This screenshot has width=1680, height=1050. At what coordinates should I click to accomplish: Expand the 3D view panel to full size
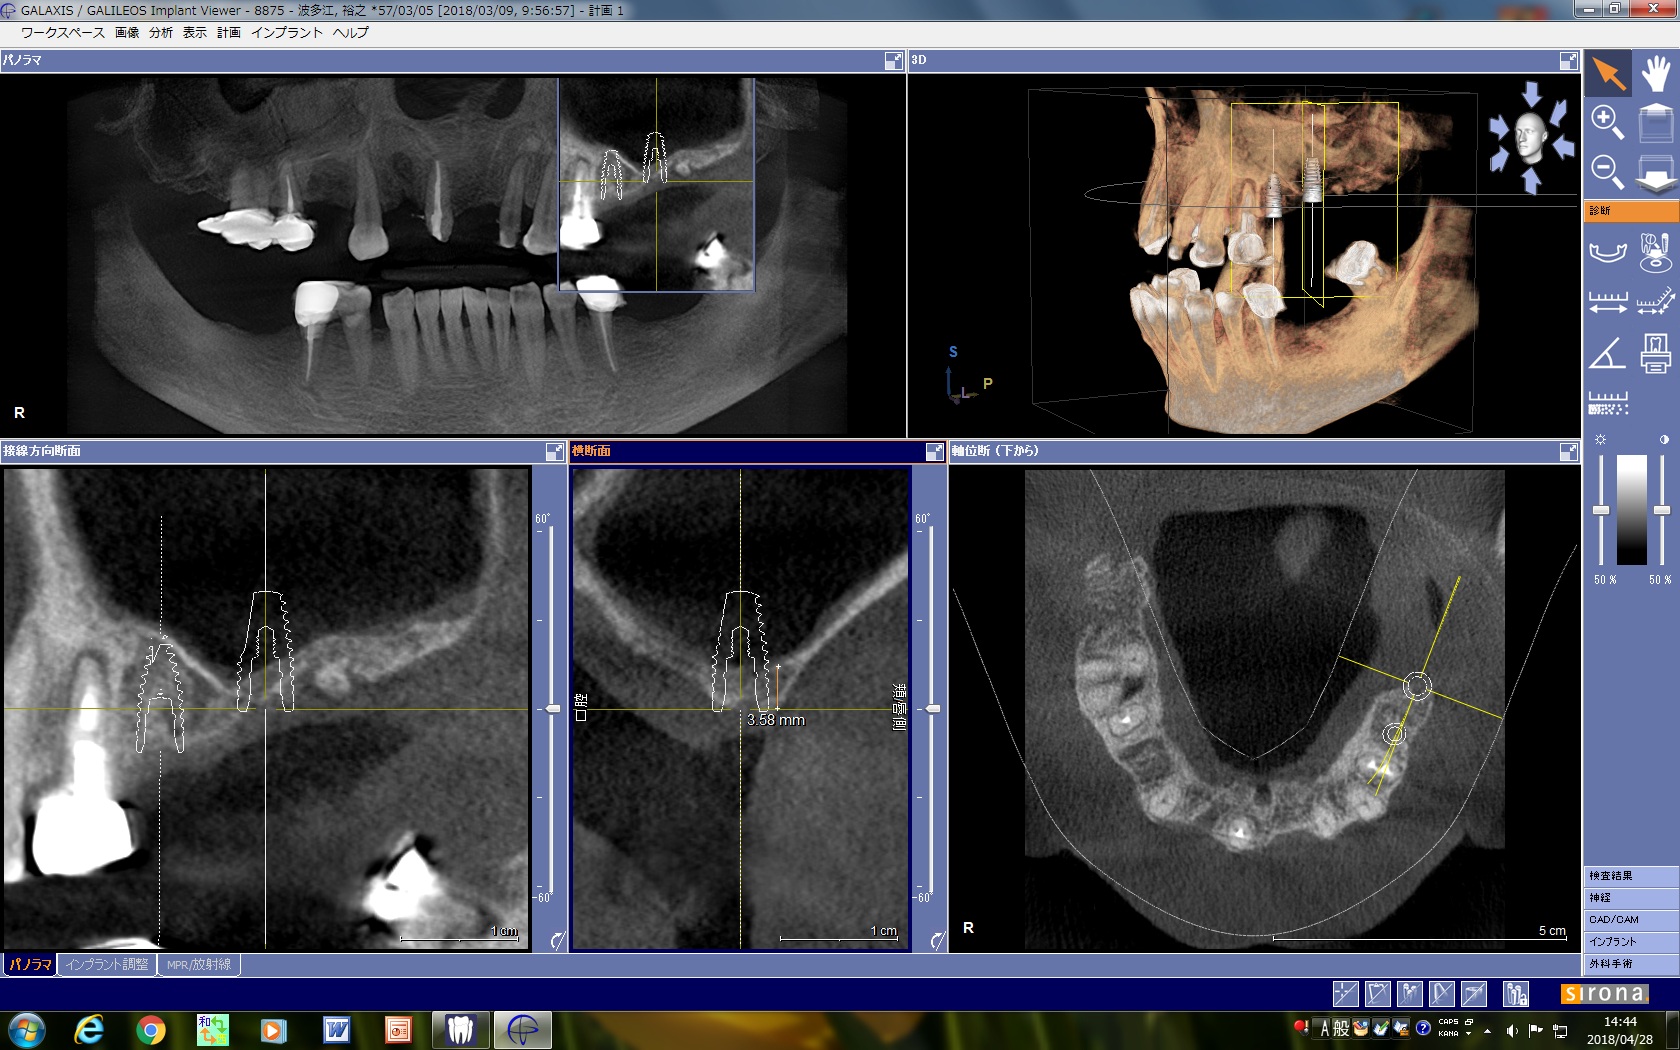tap(1568, 61)
